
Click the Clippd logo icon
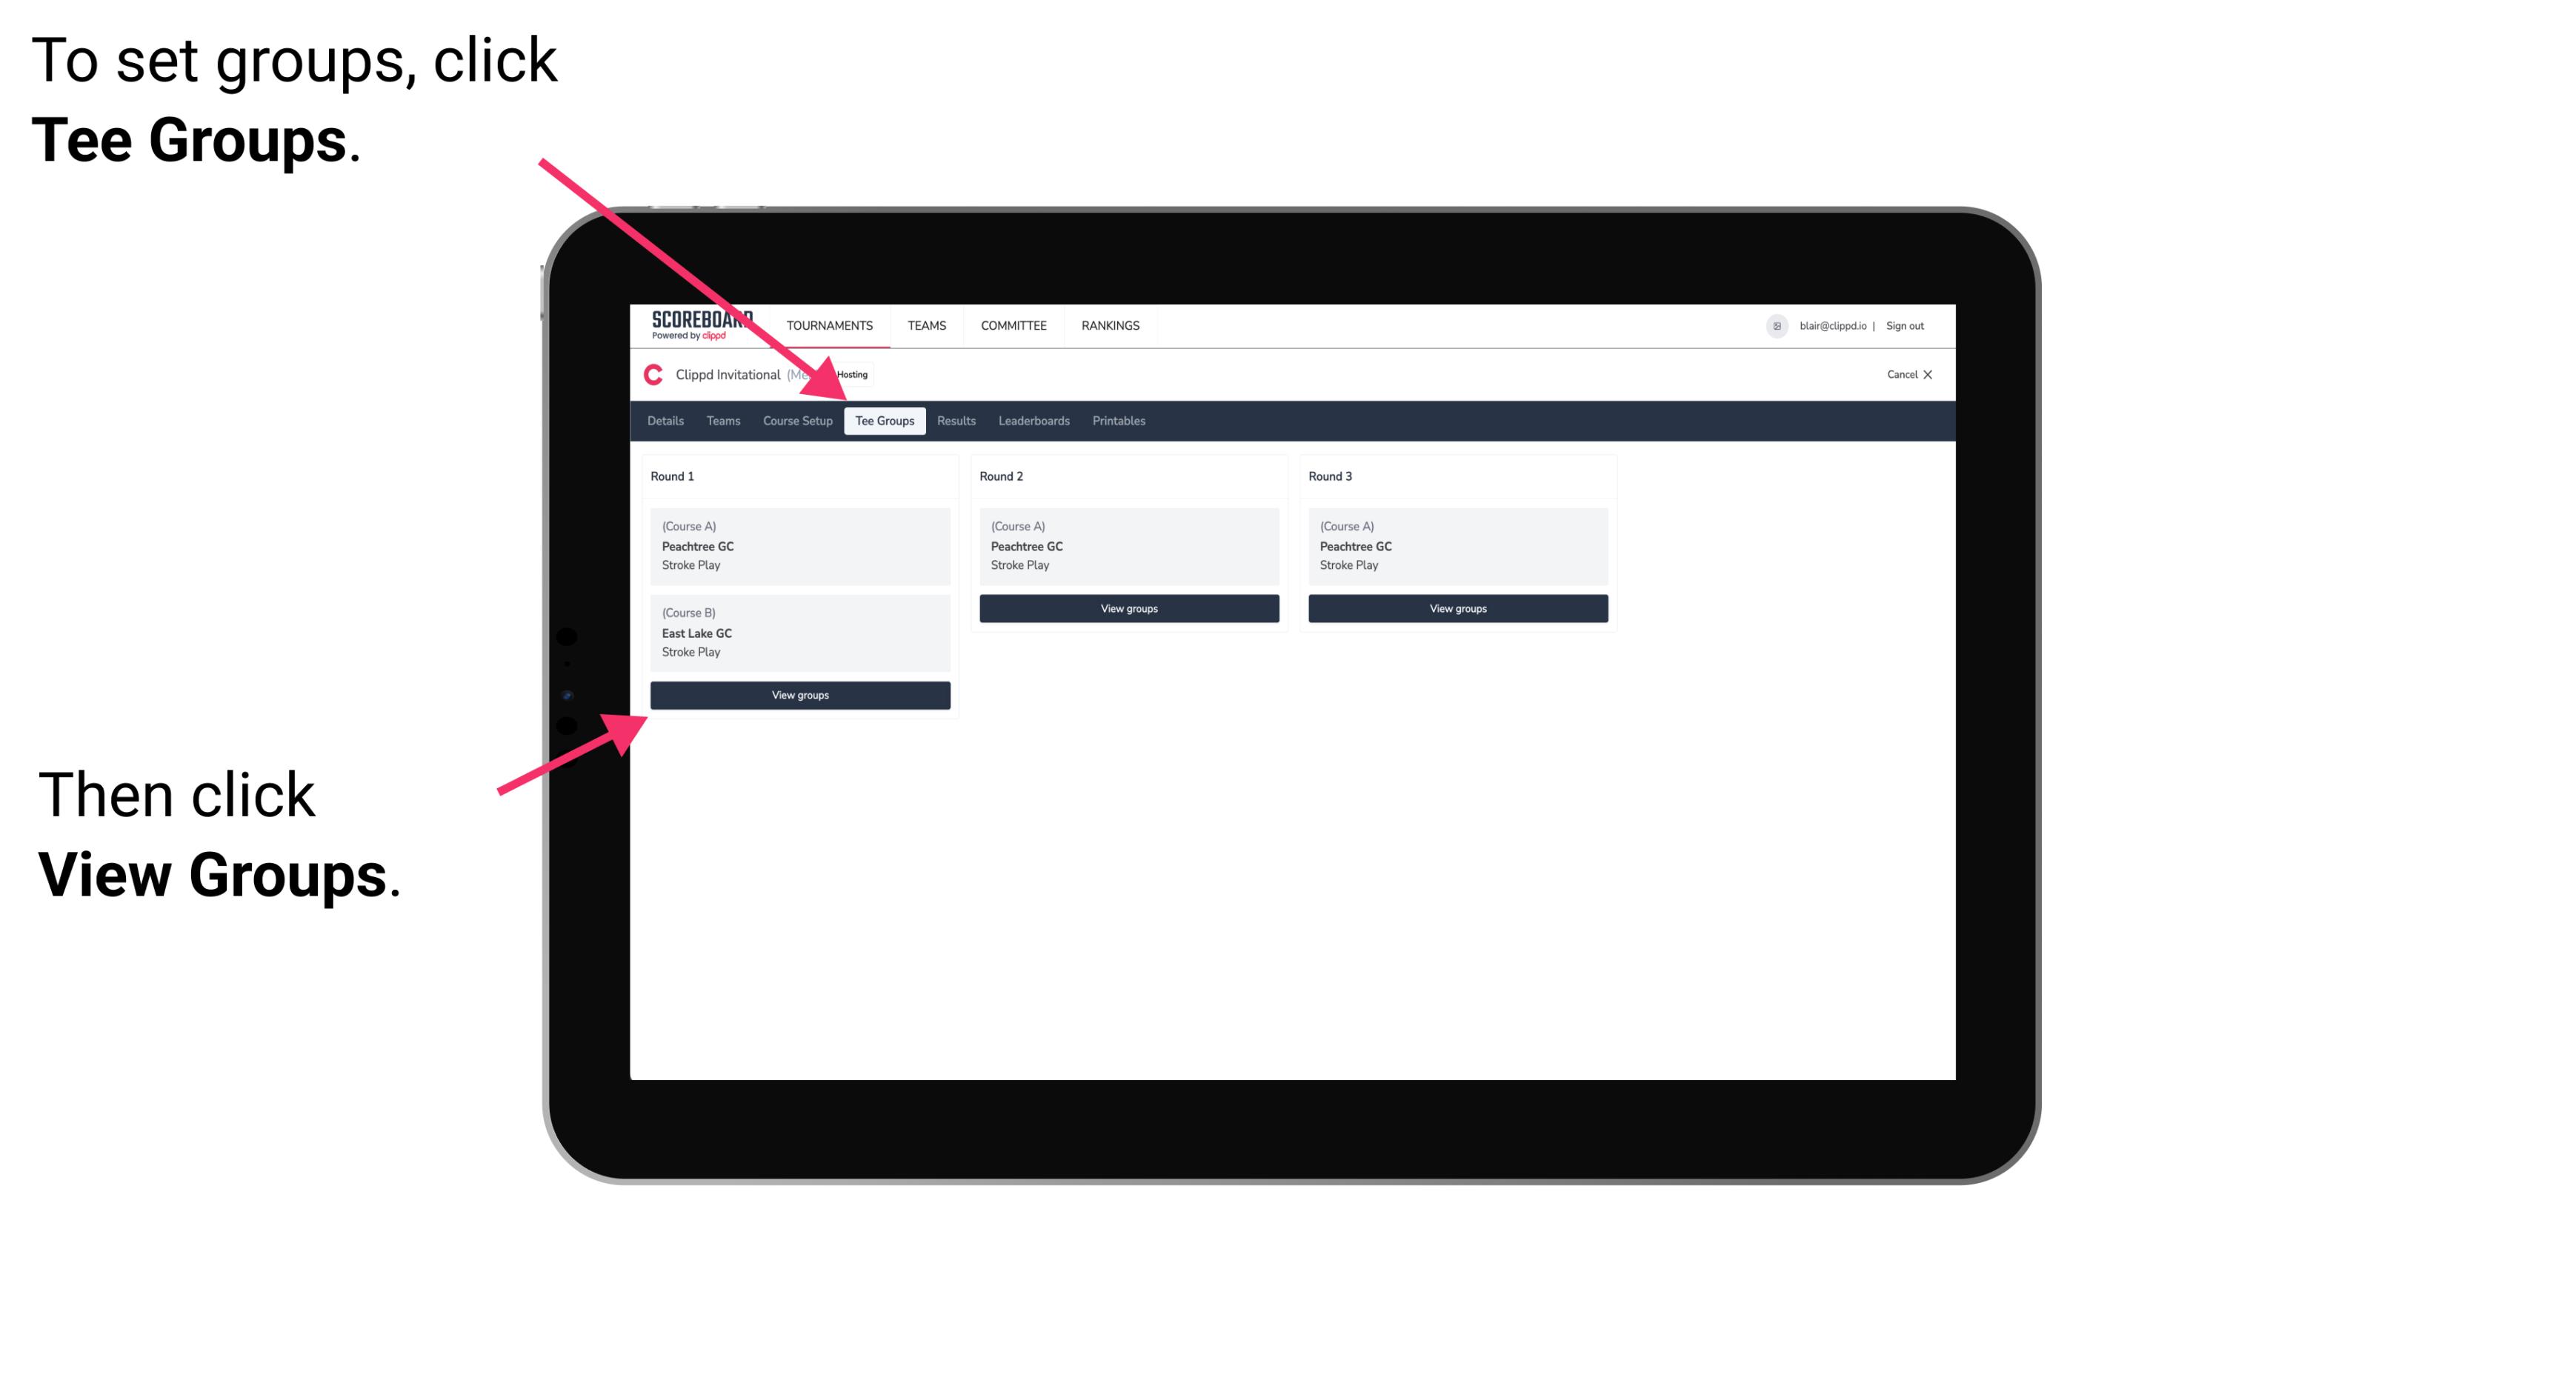[652, 374]
